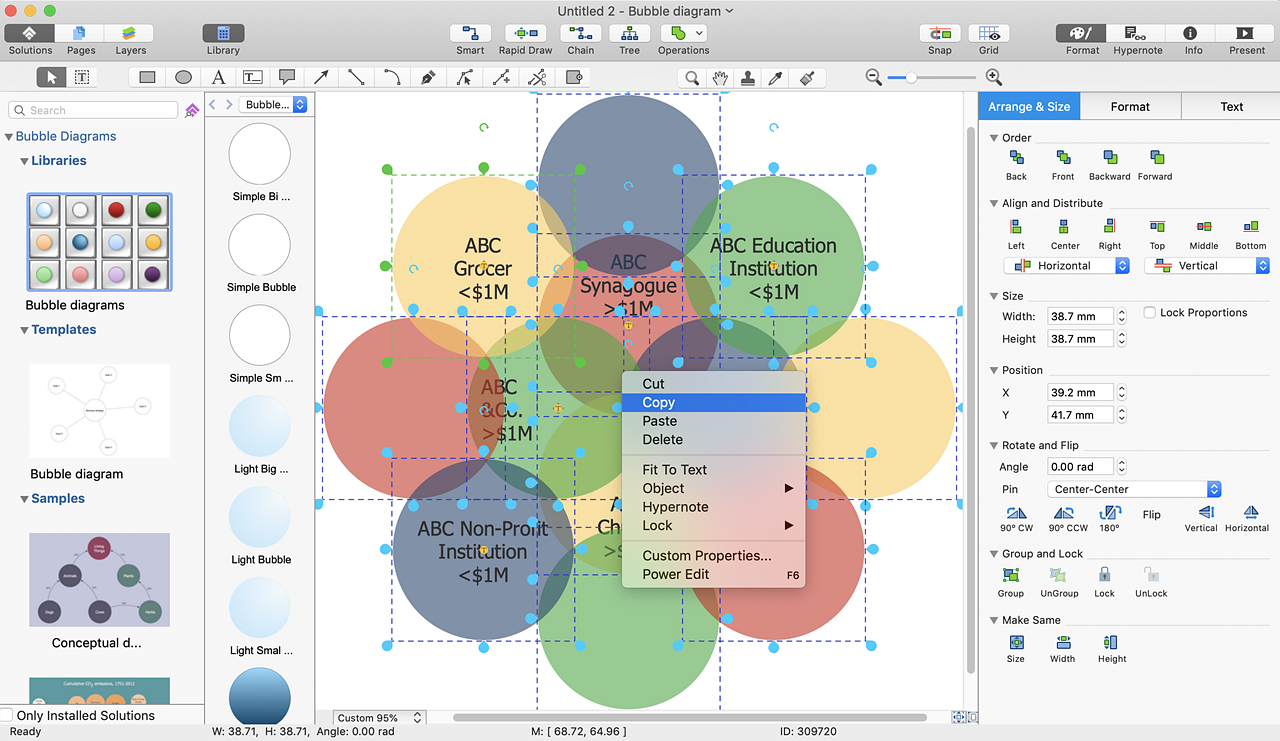
Task: Switch to the Format tab
Action: [x=1130, y=106]
